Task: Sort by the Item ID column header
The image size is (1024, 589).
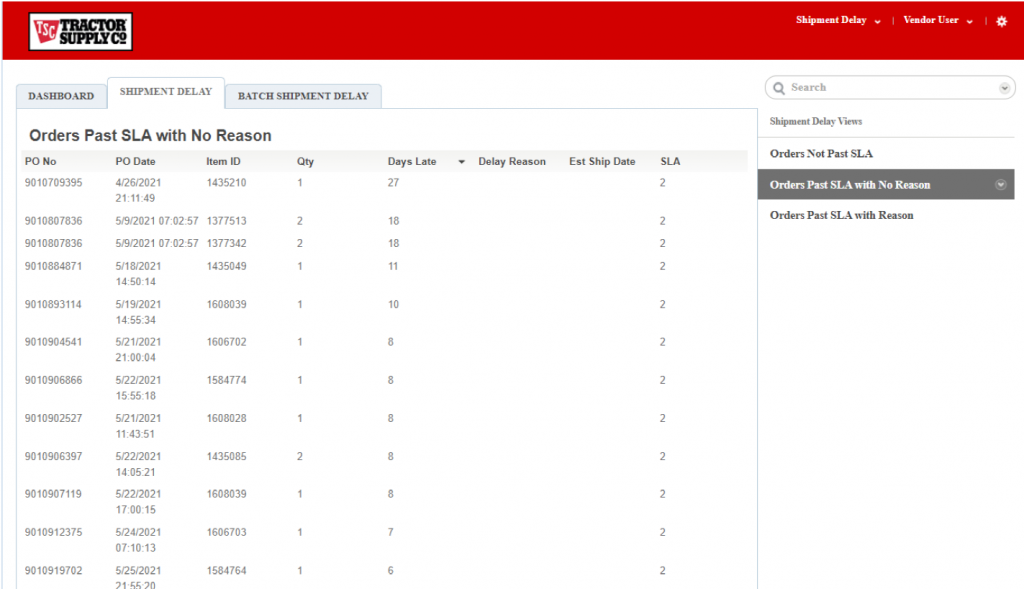Action: pos(223,161)
